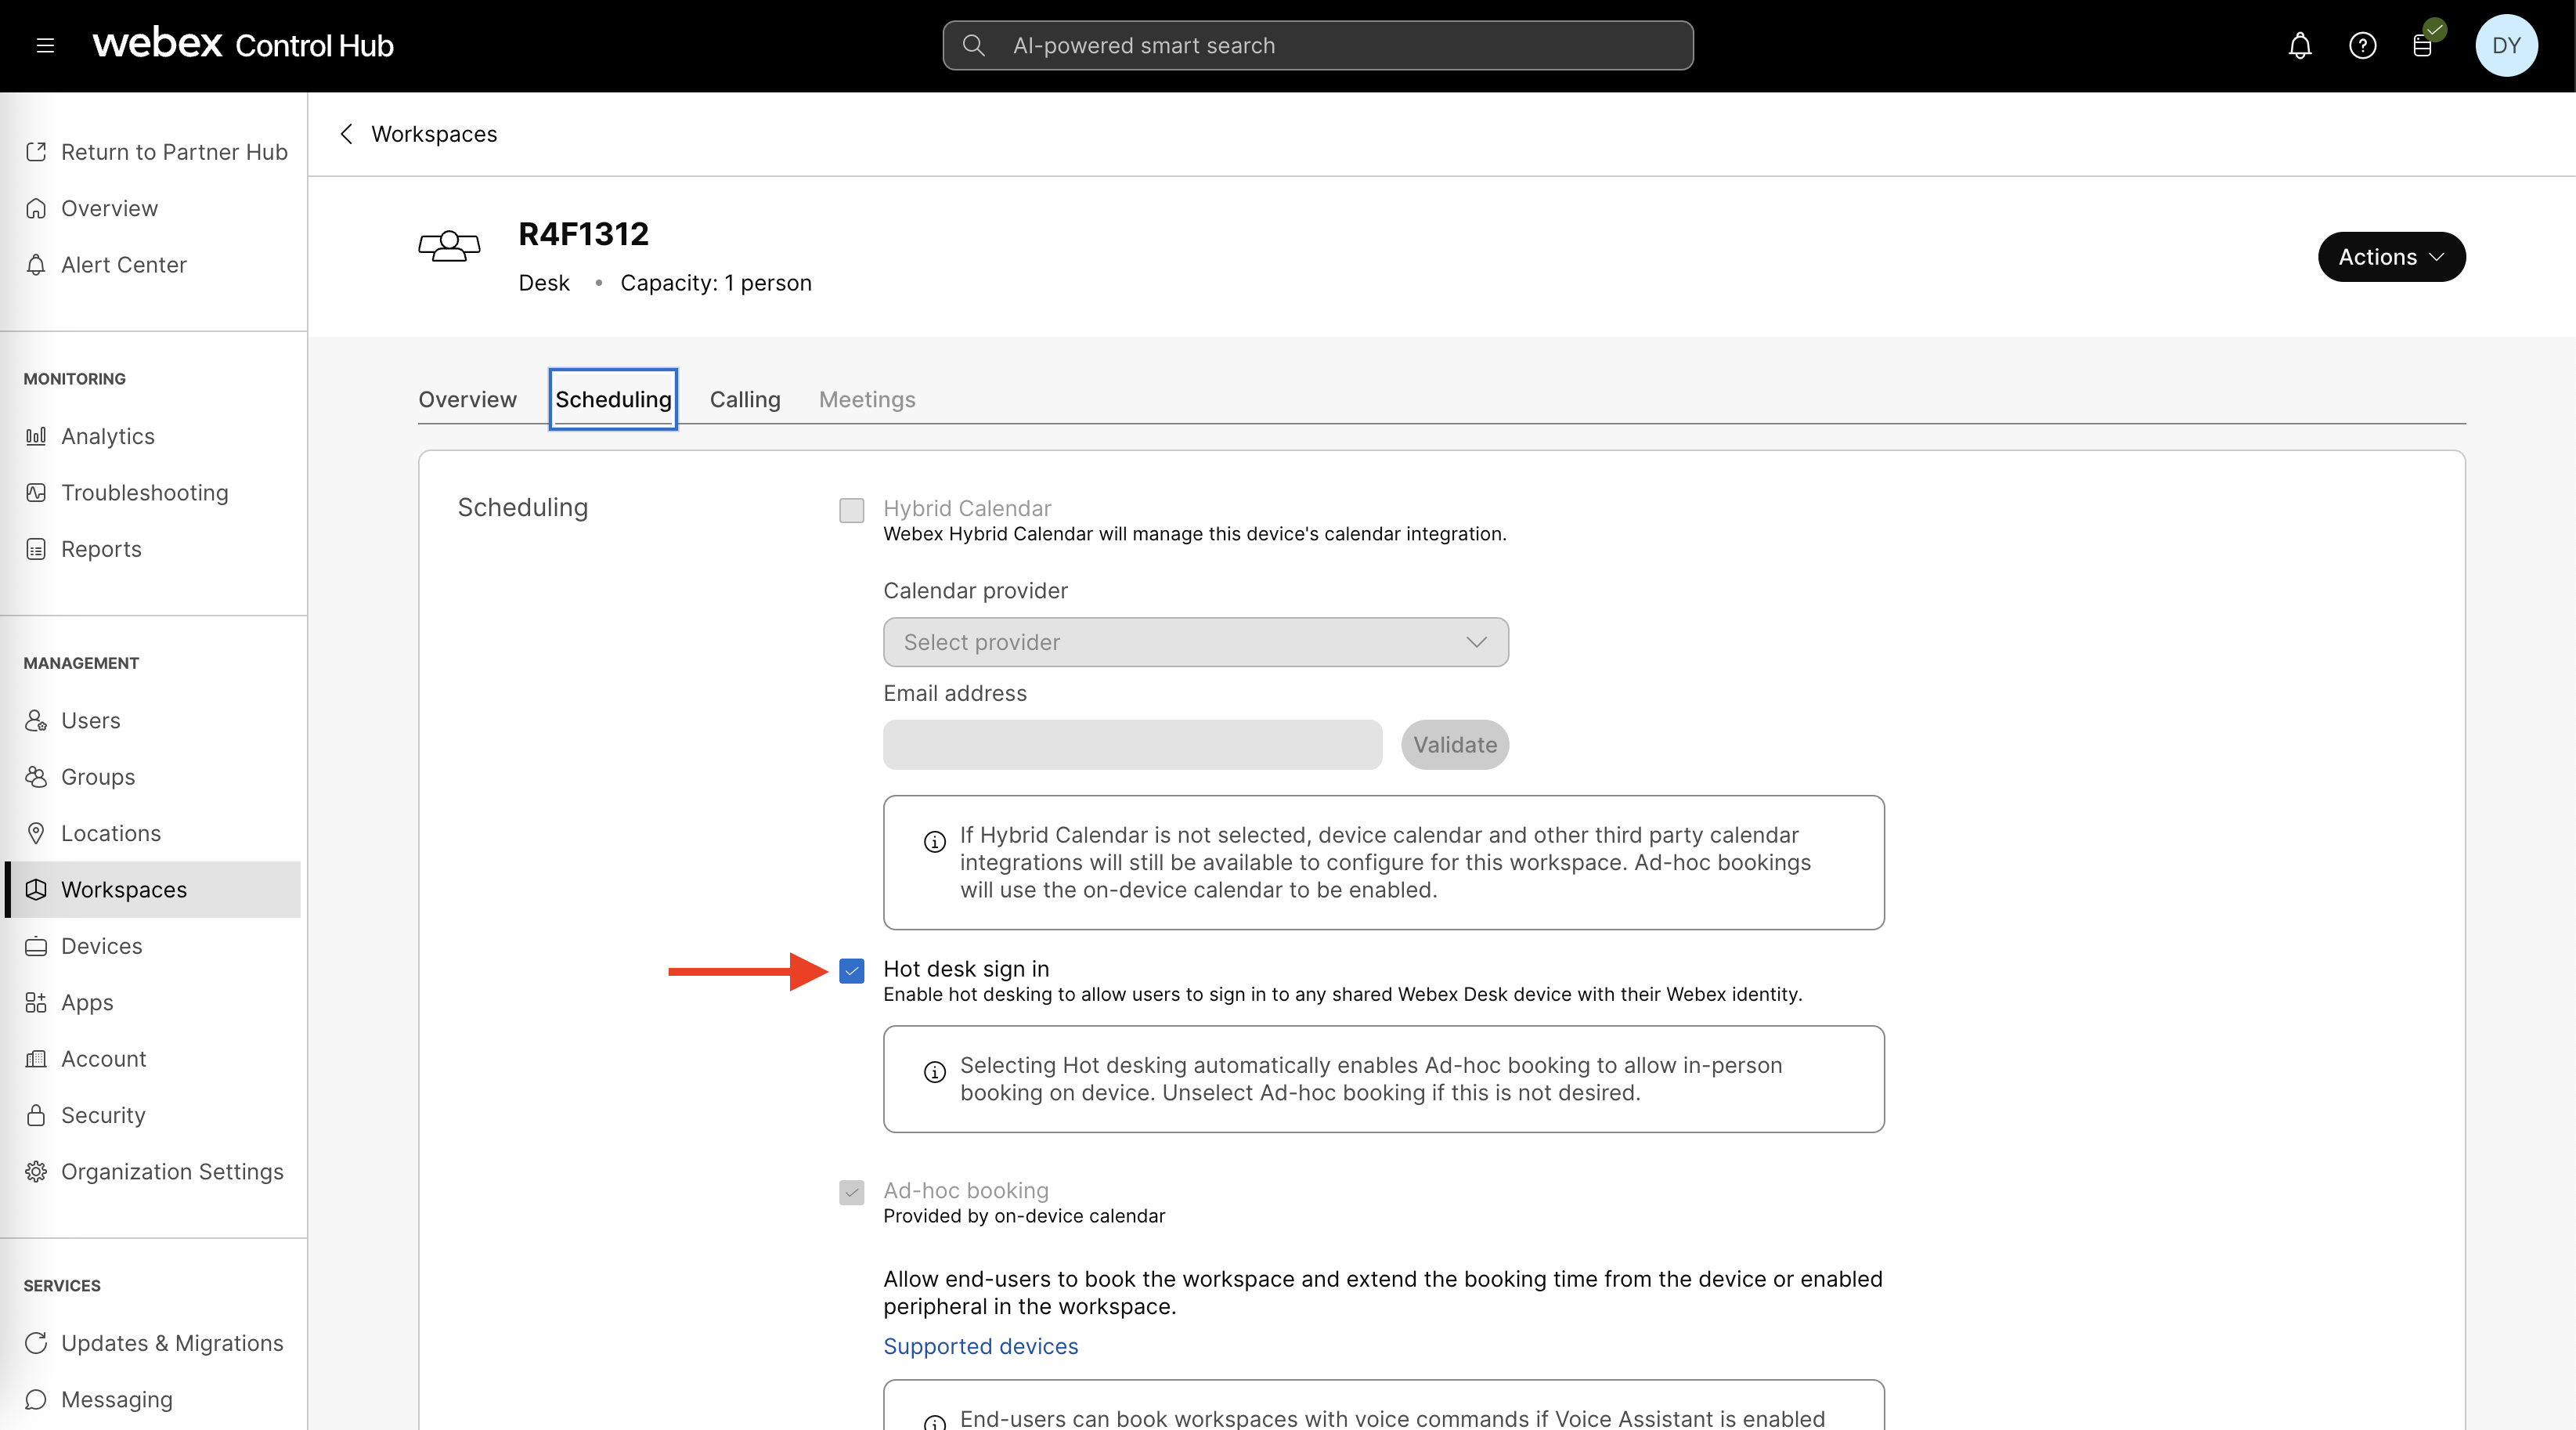Open Organization Settings
2576x1430 pixels.
(172, 1171)
